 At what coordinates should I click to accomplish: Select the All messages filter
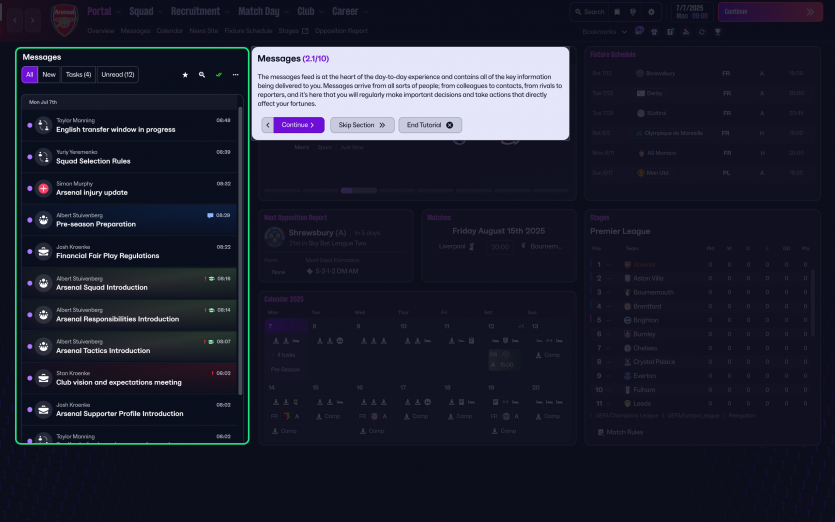coord(30,75)
